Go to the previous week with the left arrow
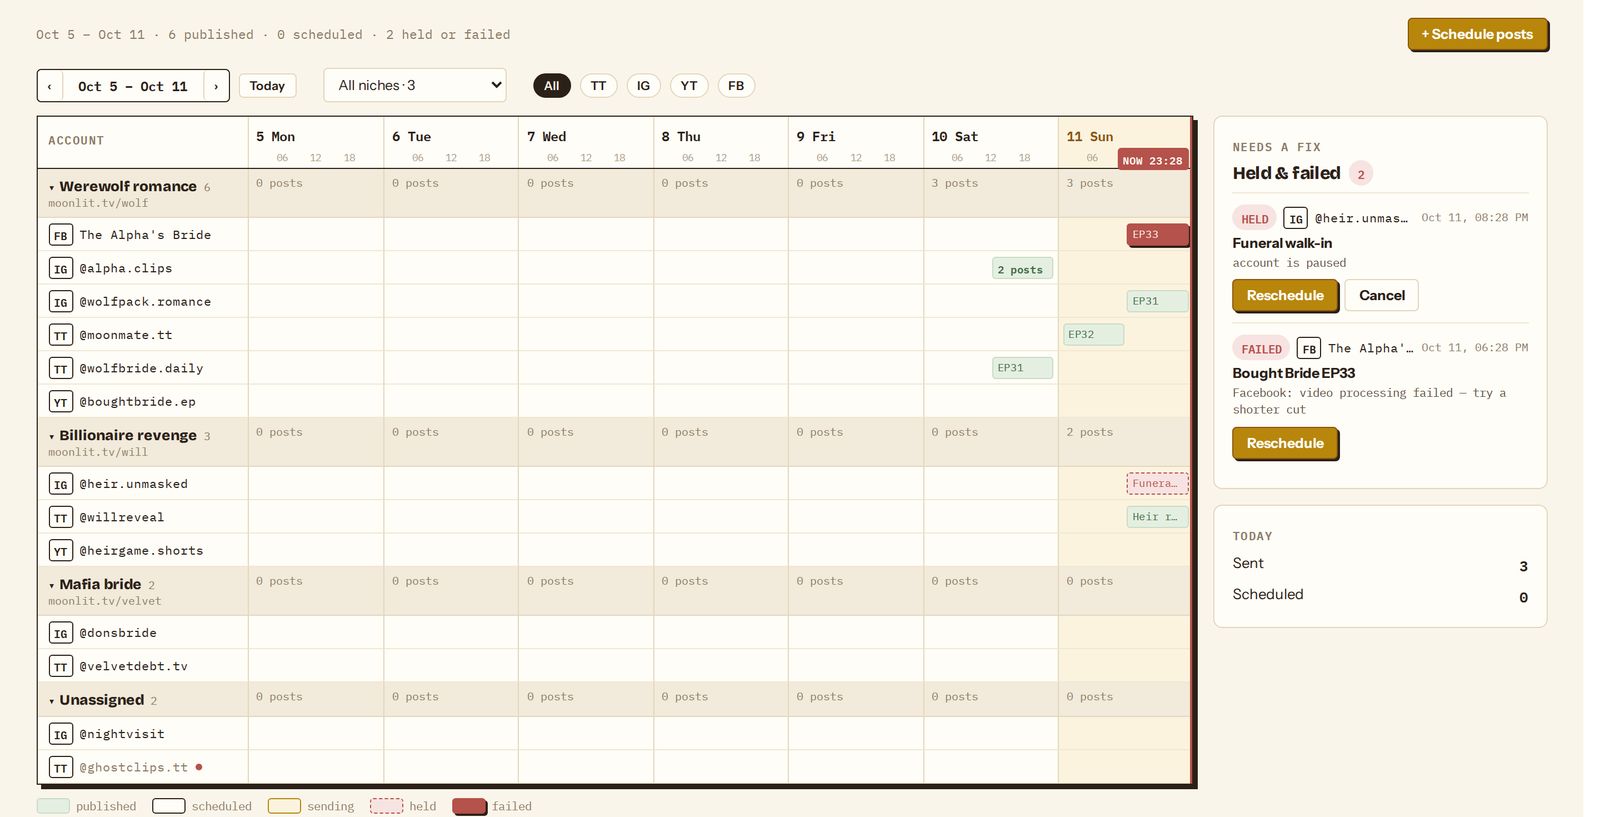 click(50, 86)
